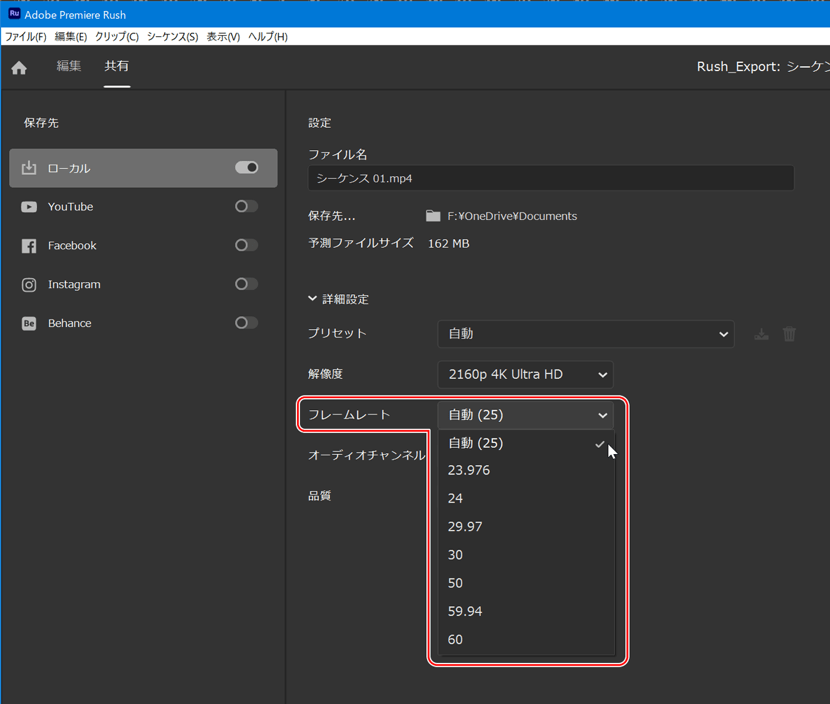The width and height of the screenshot is (830, 704).
Task: Choose 60 fps frame rate option
Action: tap(456, 640)
